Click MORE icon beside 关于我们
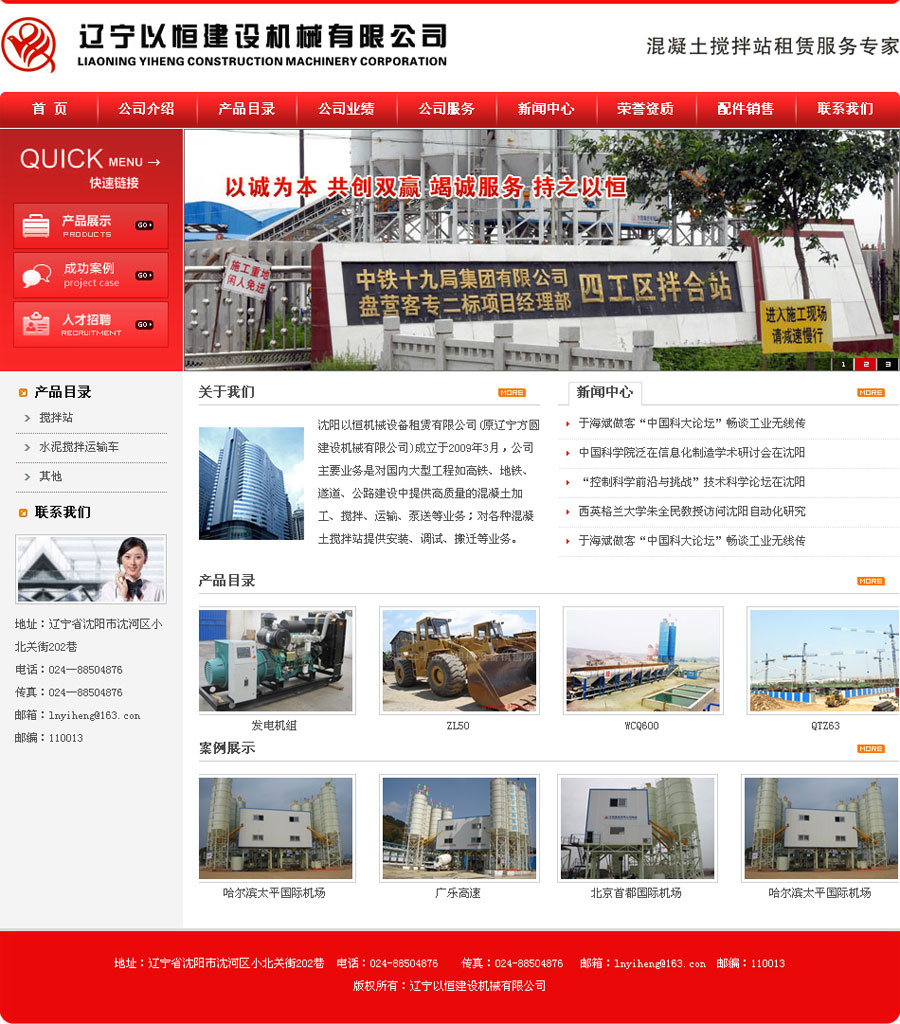This screenshot has width=900, height=1024. point(511,392)
